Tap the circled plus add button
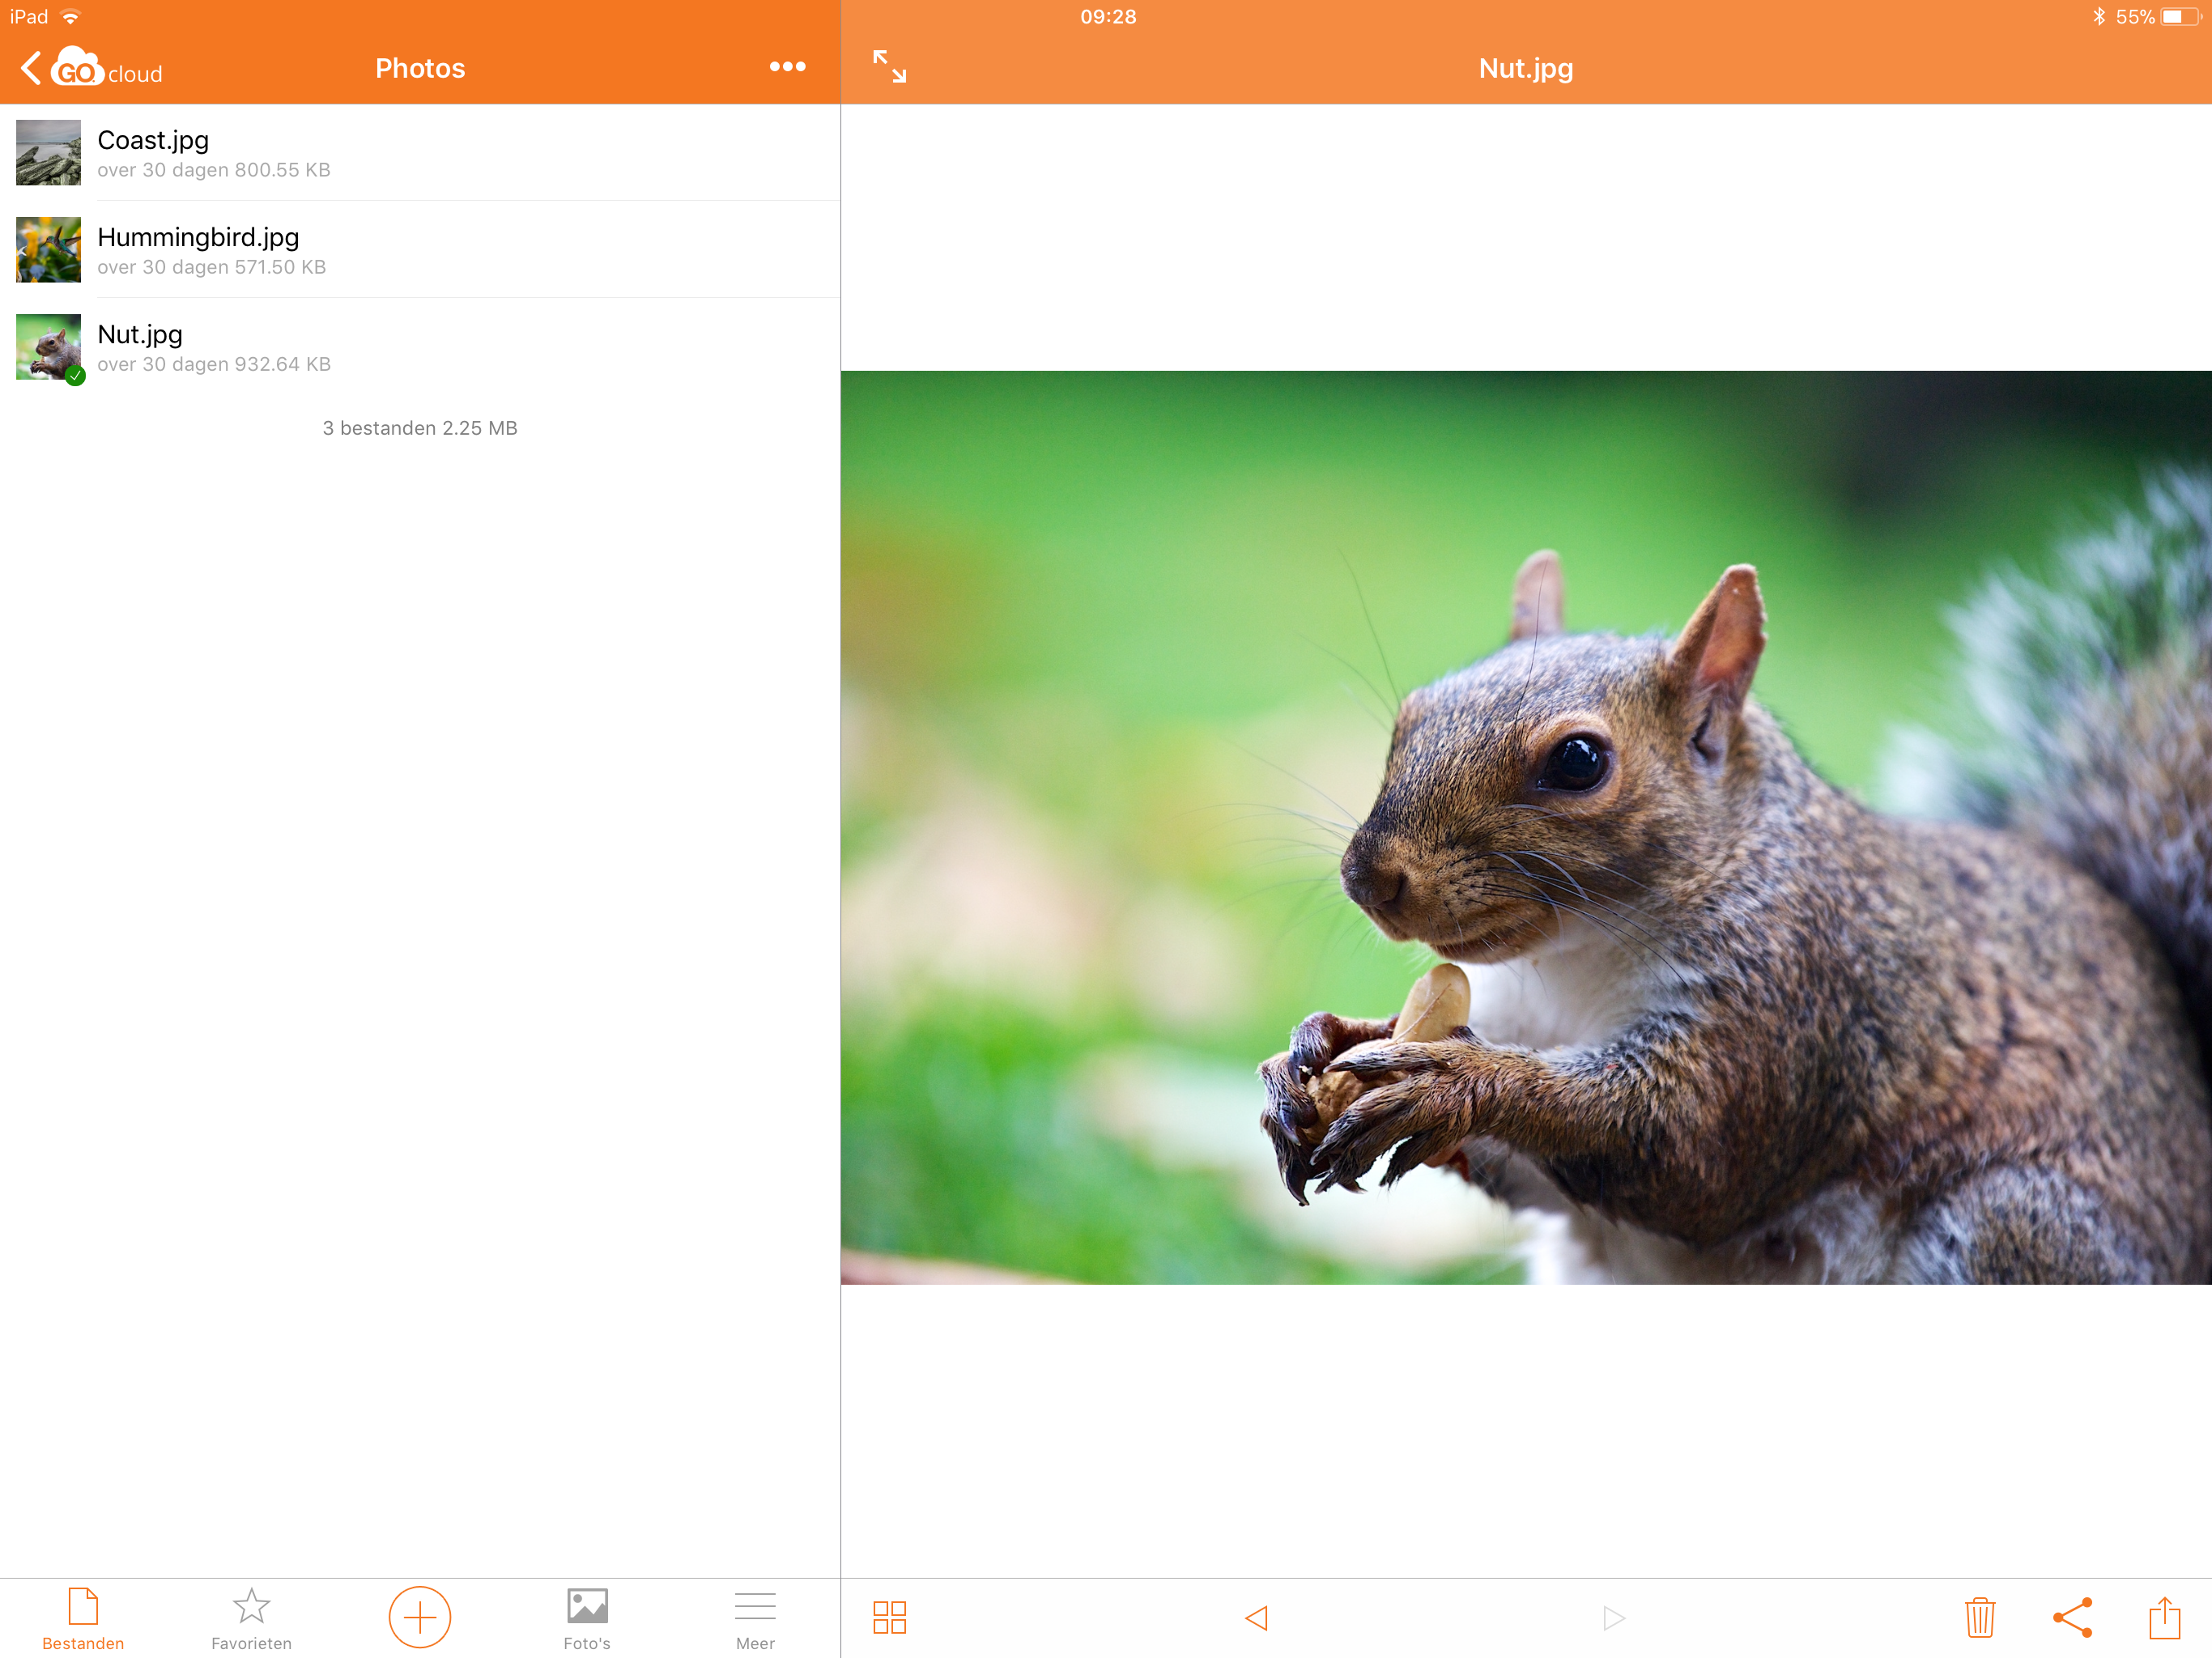 [420, 1617]
